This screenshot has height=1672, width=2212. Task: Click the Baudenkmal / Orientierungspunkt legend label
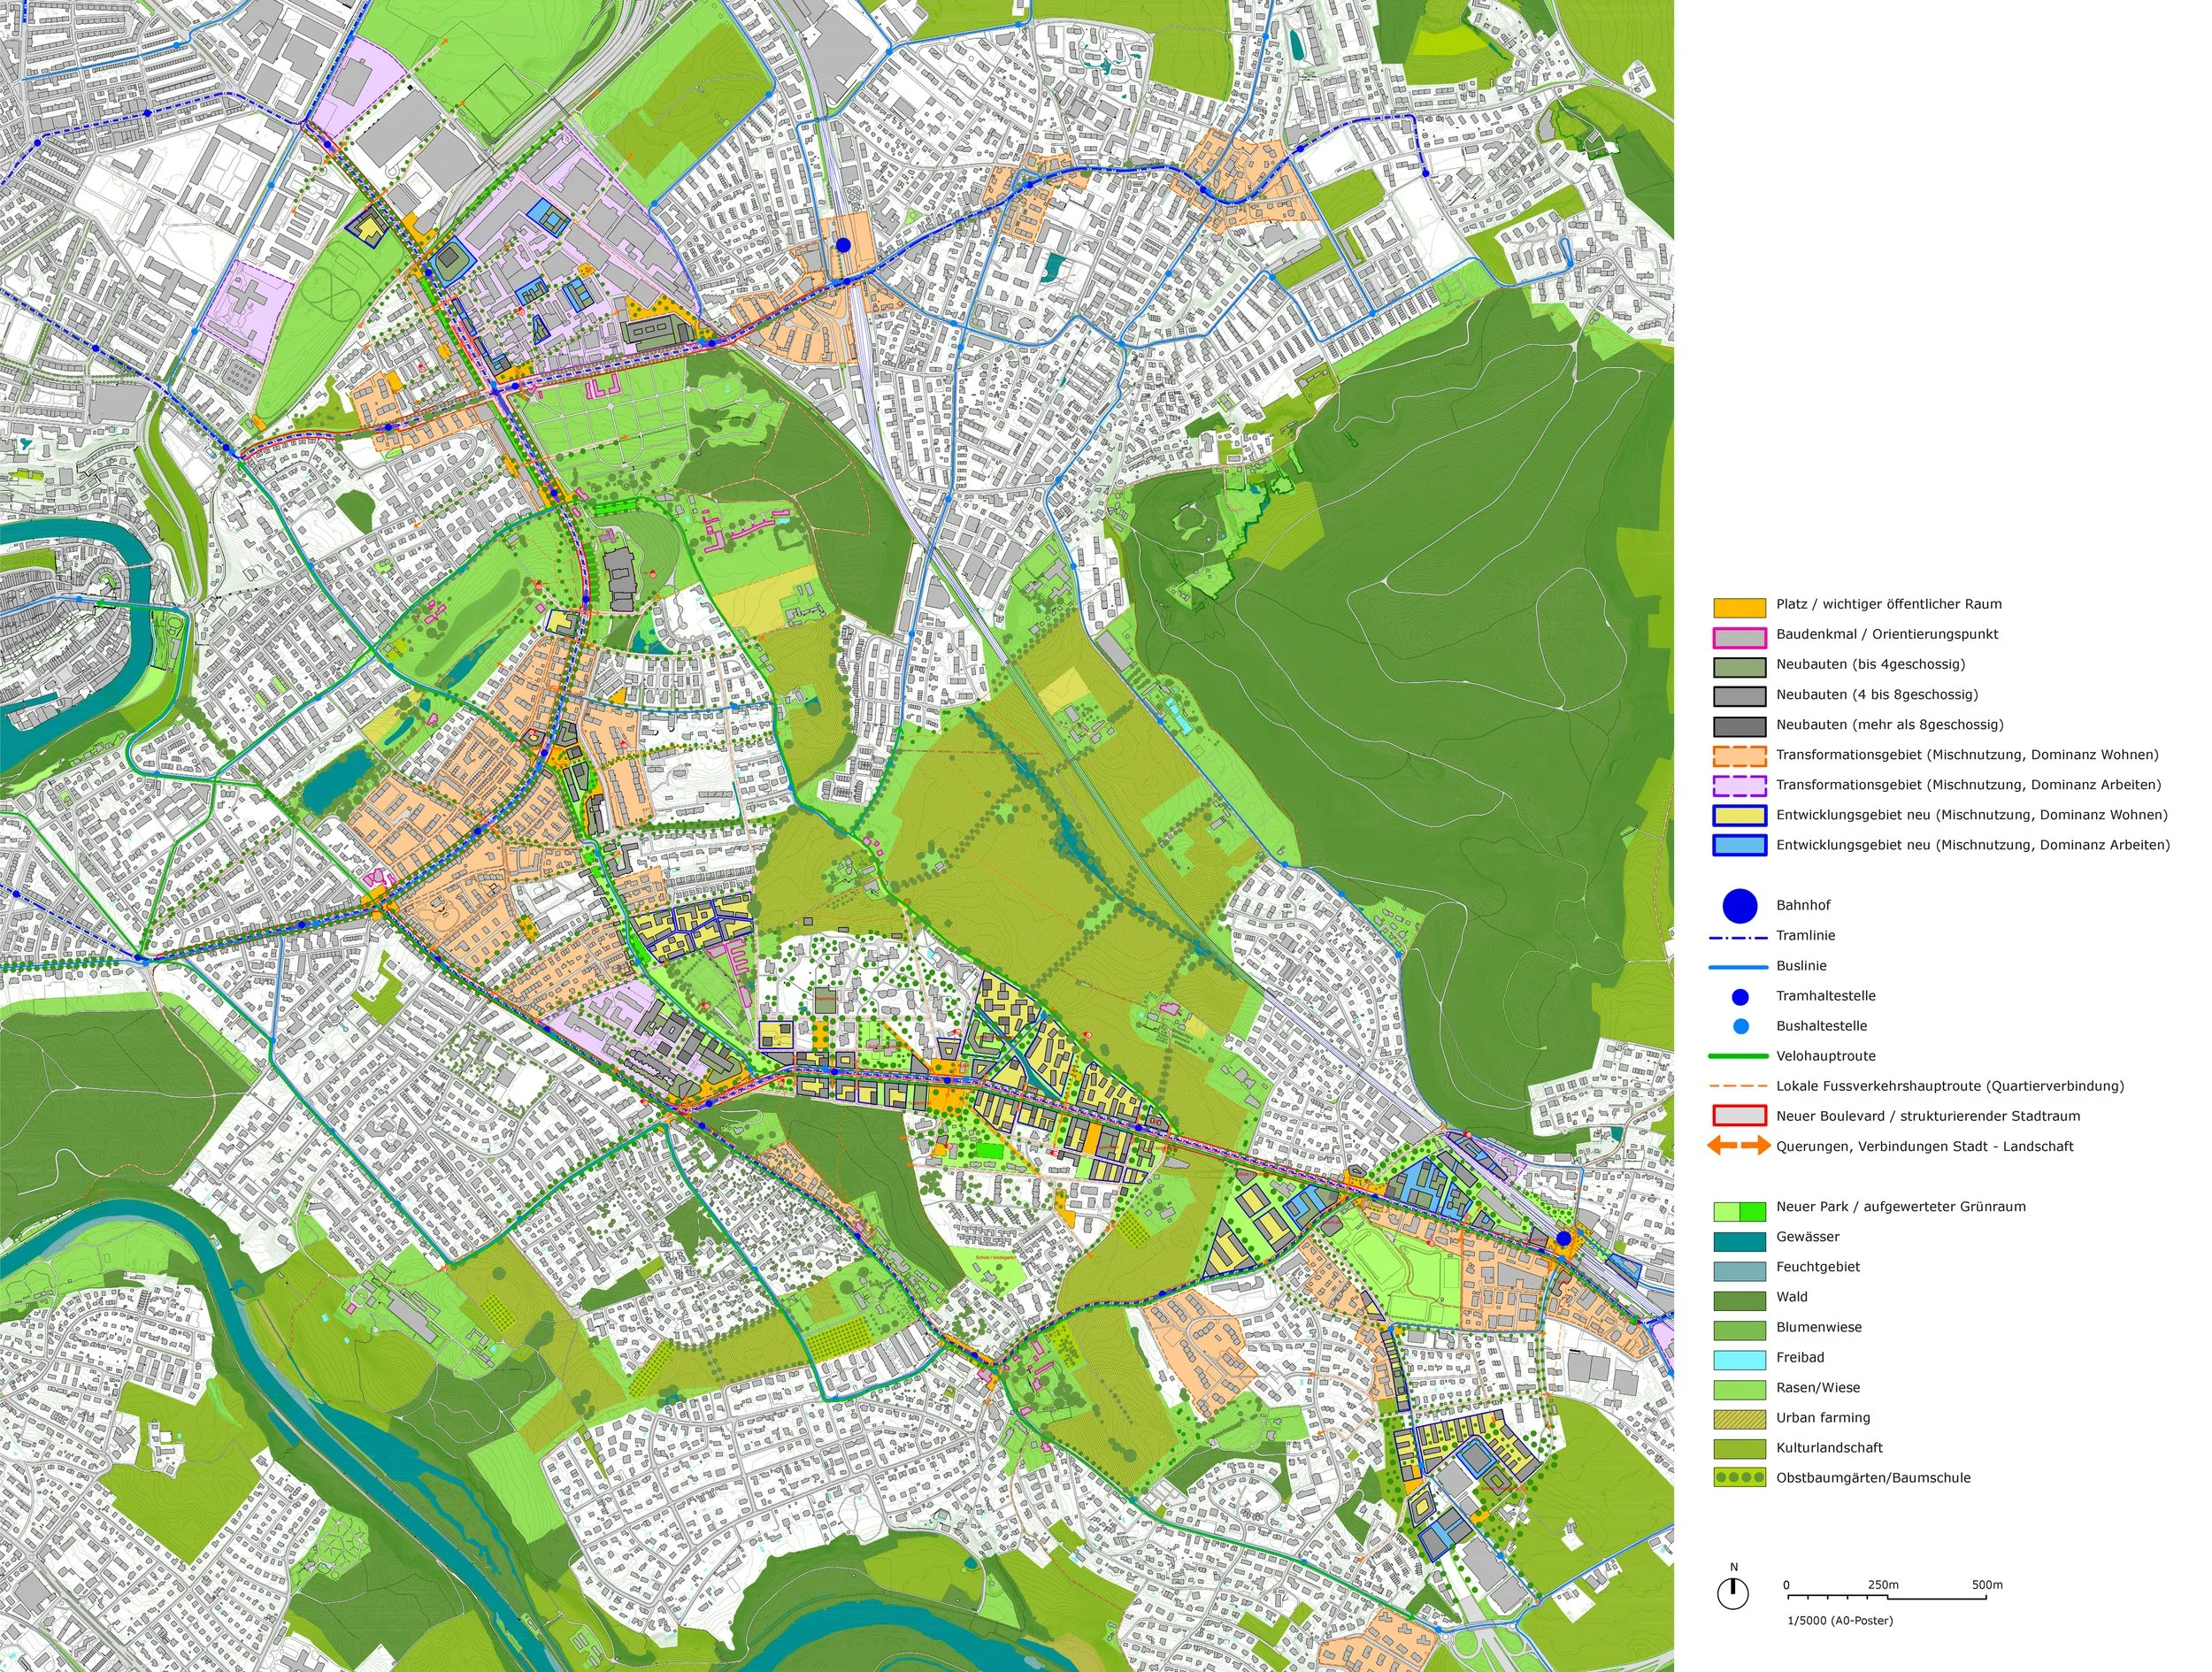[1887, 635]
